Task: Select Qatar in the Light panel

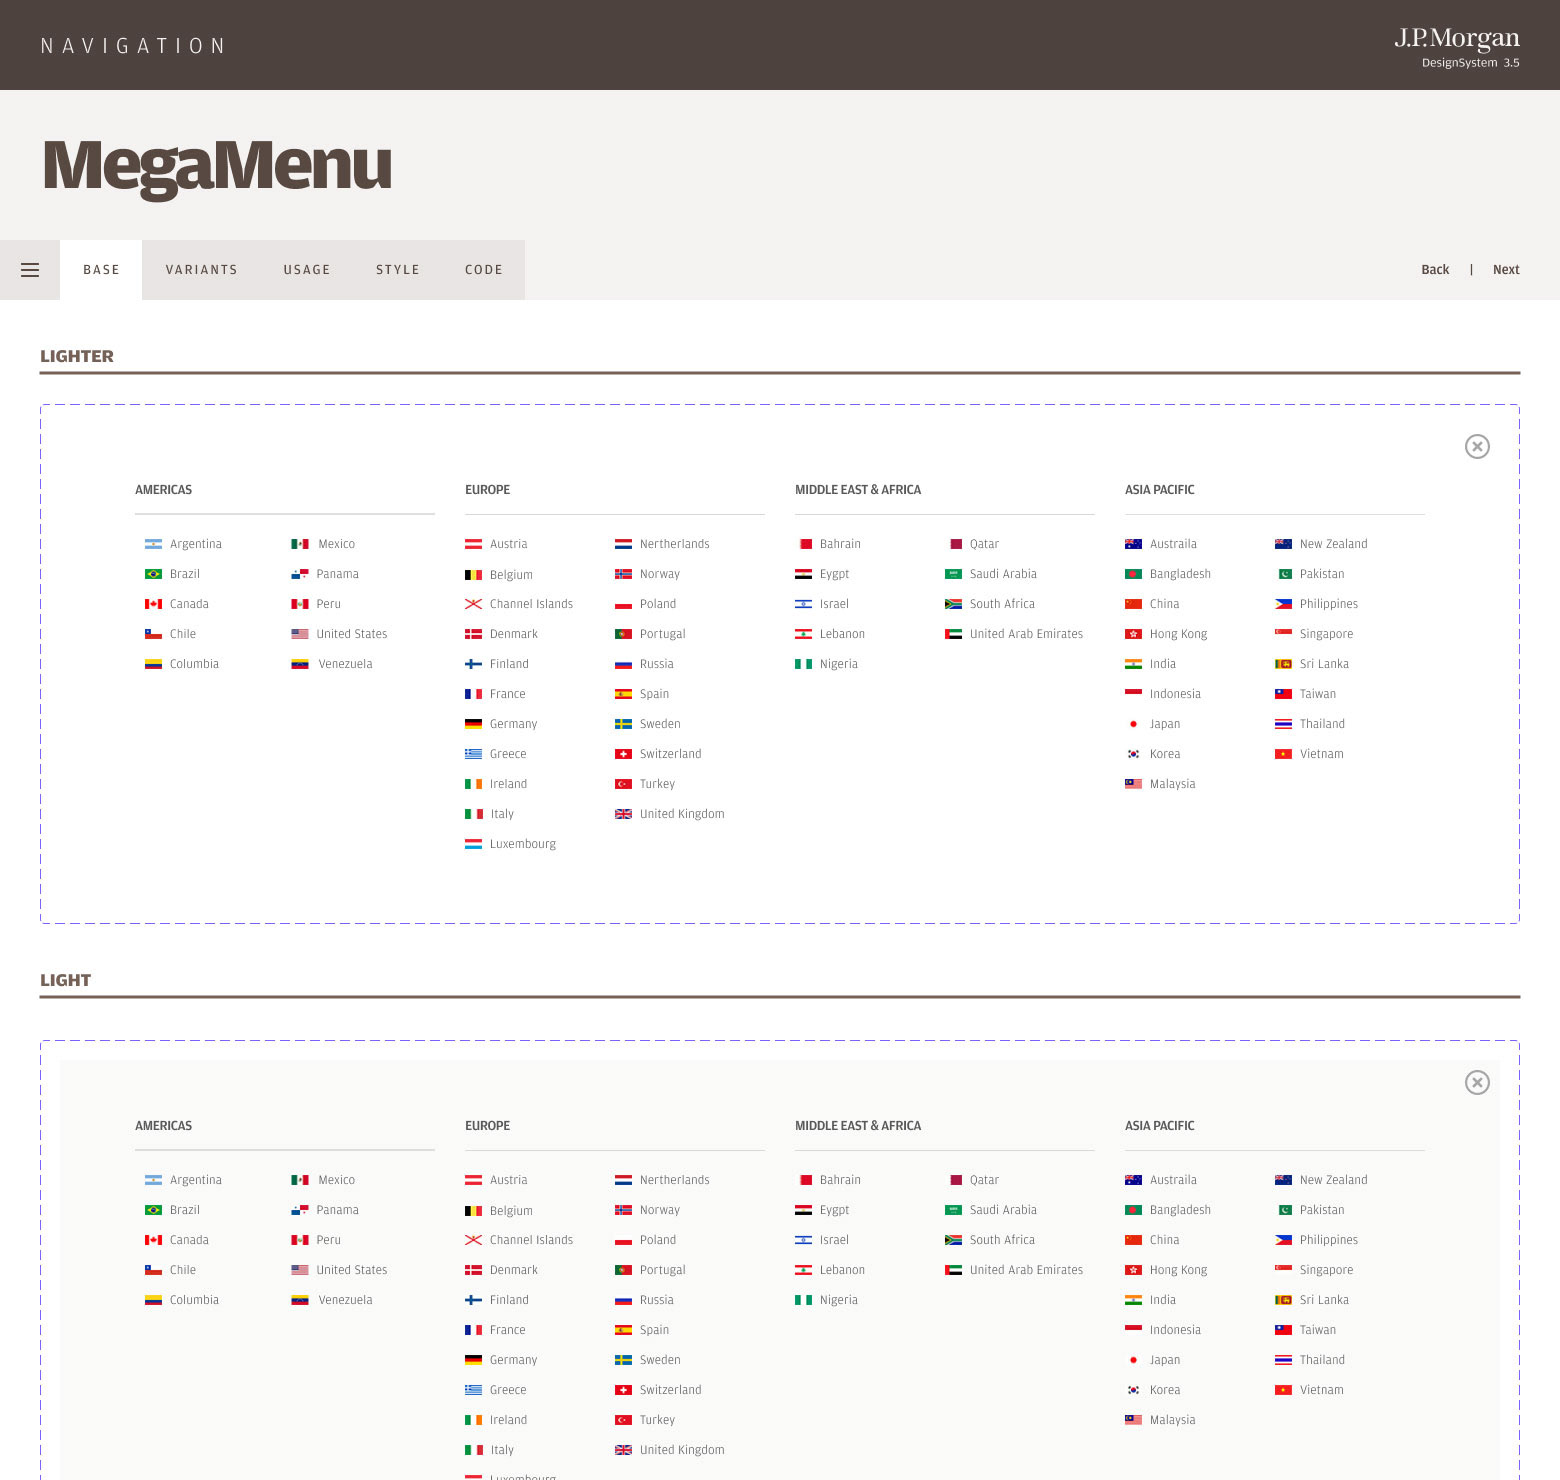Action: pos(984,1180)
